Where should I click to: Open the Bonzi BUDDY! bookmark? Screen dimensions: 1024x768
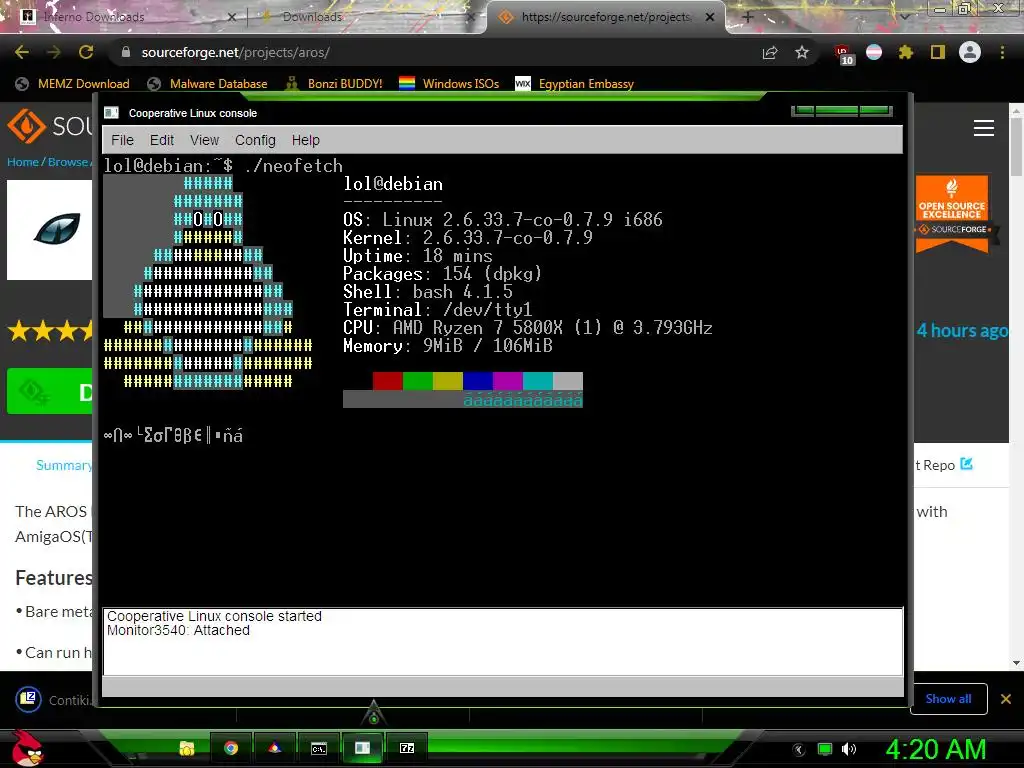[x=334, y=84]
